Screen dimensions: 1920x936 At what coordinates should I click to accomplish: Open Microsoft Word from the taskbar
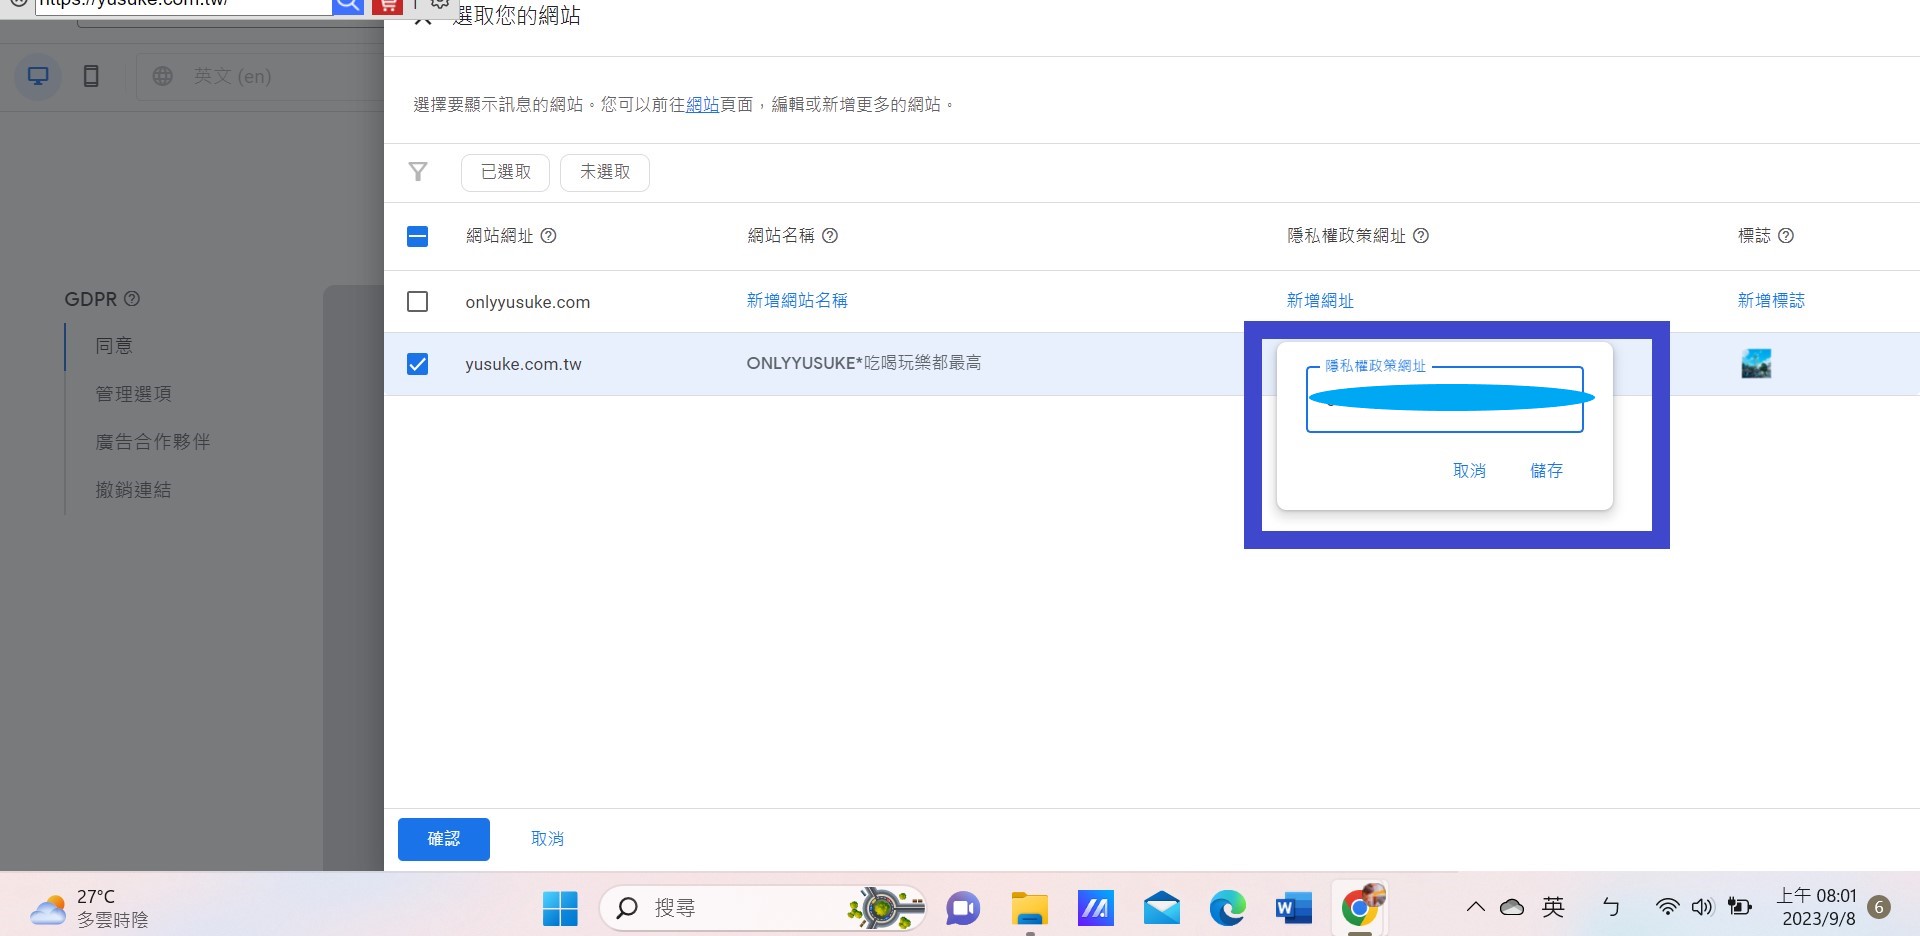[1292, 908]
